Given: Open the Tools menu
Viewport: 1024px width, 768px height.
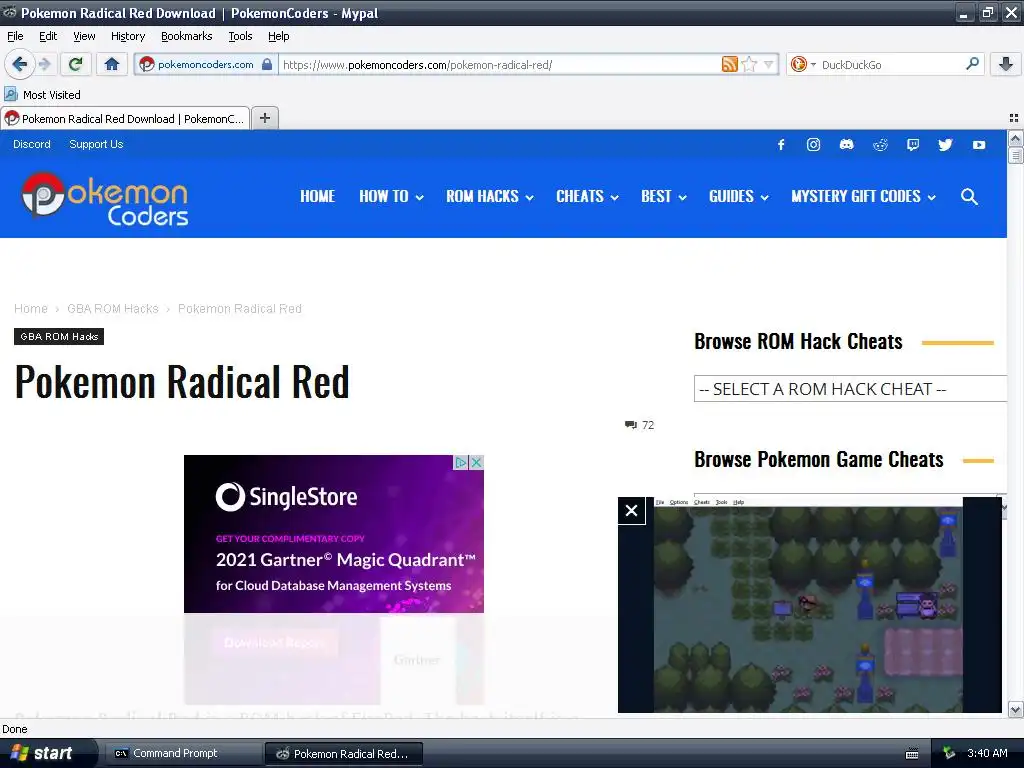Looking at the screenshot, I should pyautogui.click(x=240, y=36).
